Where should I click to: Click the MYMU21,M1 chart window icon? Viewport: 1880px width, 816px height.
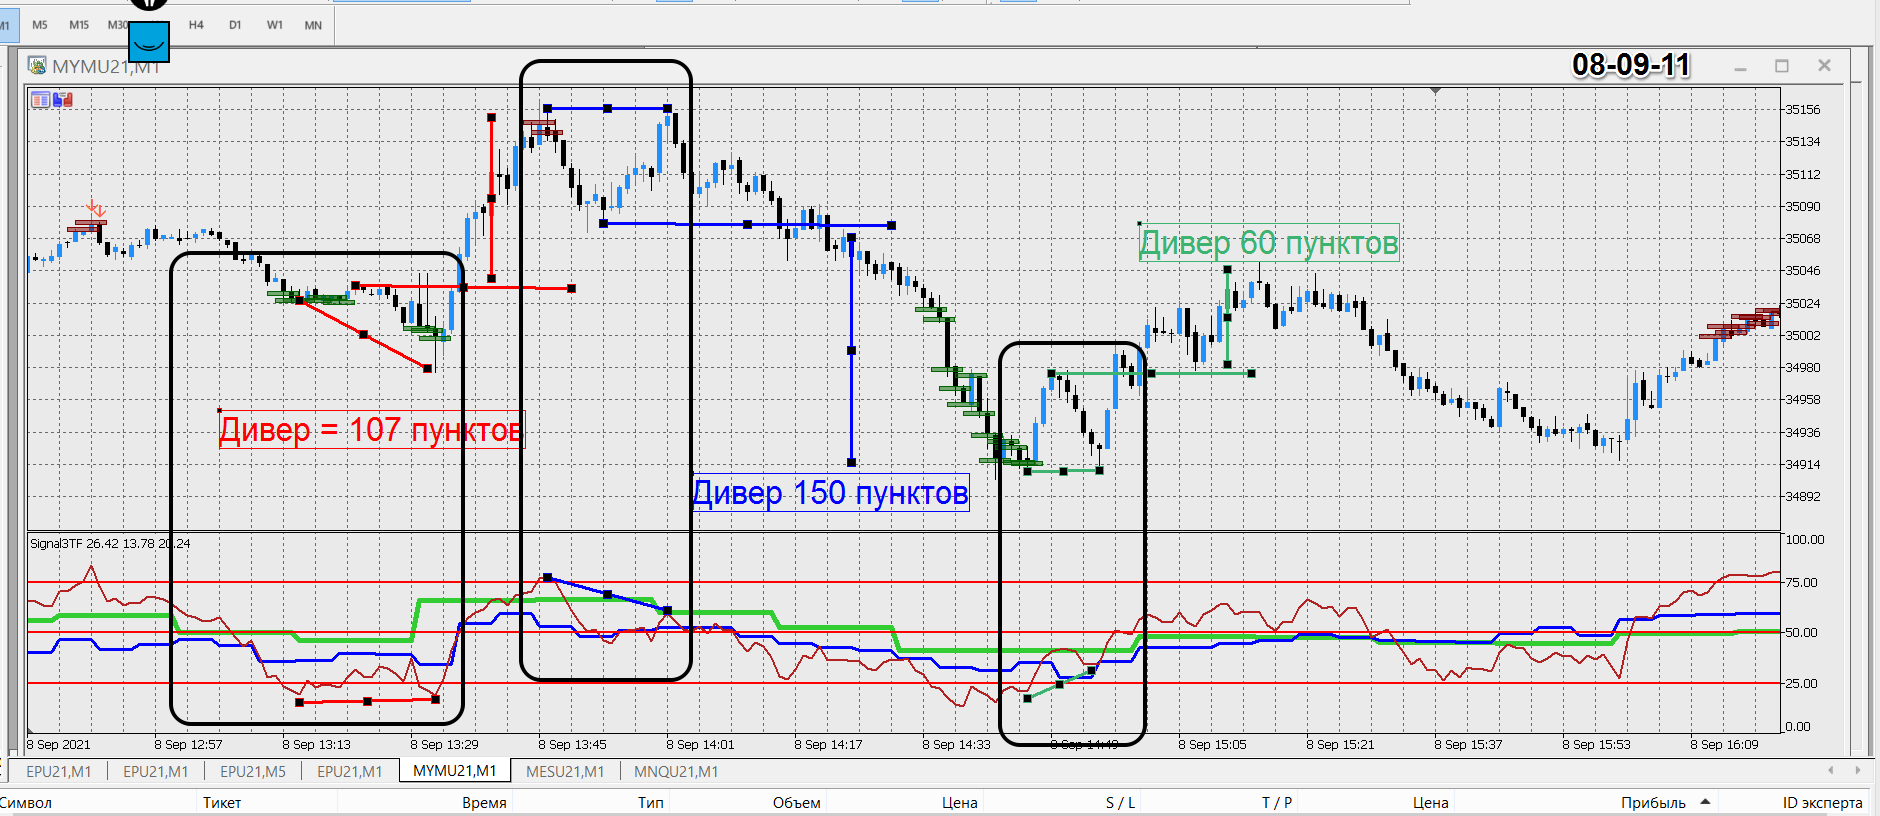coord(38,66)
